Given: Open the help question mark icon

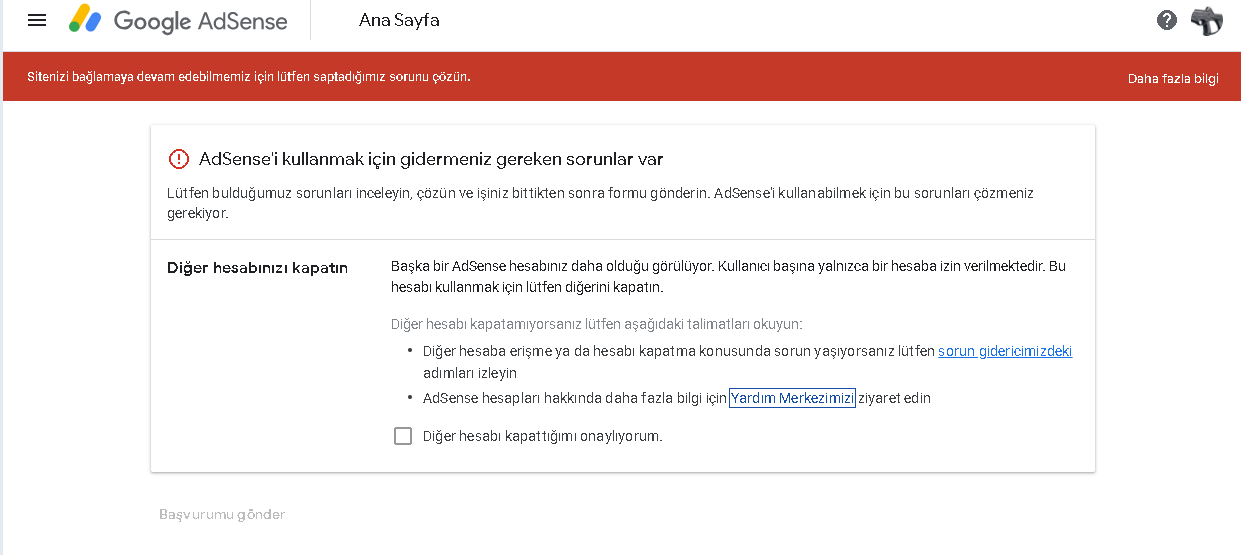Looking at the screenshot, I should coord(1167,20).
